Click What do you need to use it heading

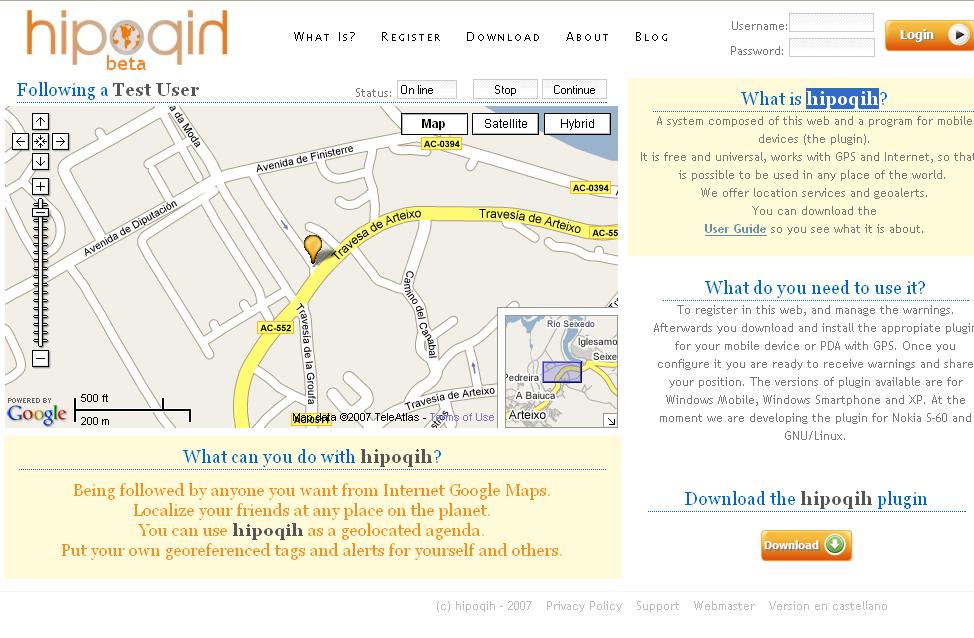(x=815, y=288)
